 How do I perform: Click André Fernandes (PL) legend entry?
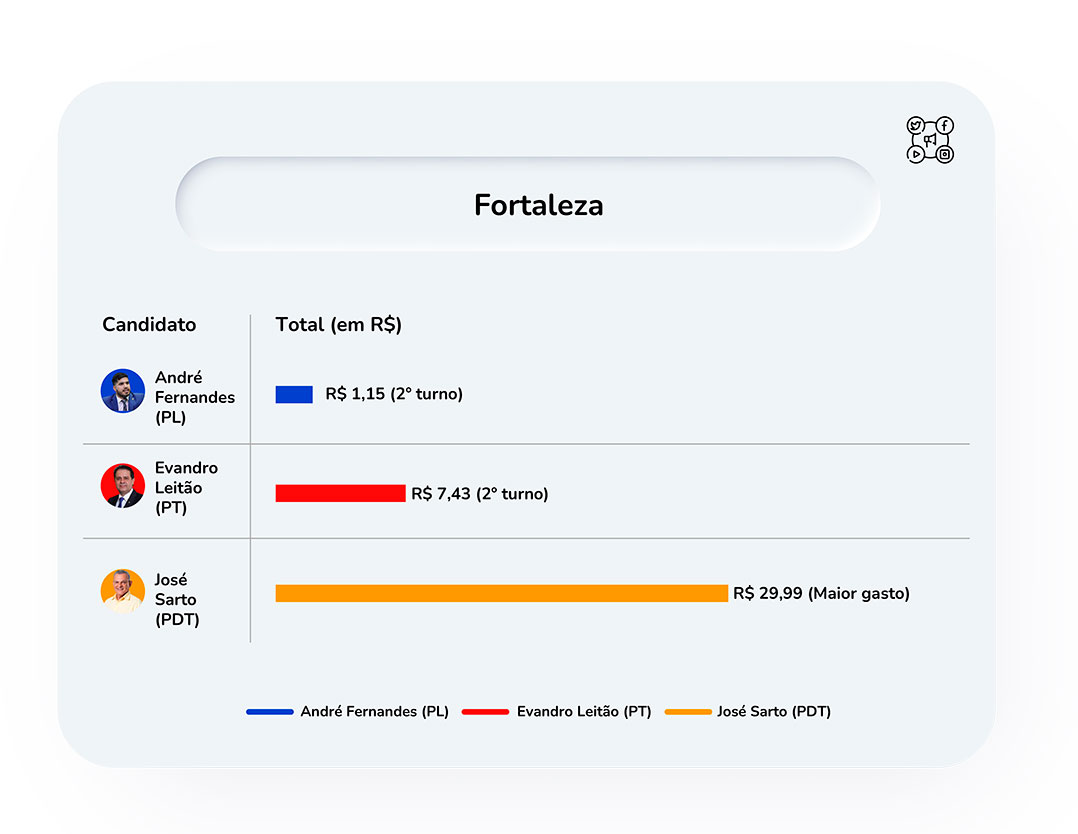[x=347, y=712]
